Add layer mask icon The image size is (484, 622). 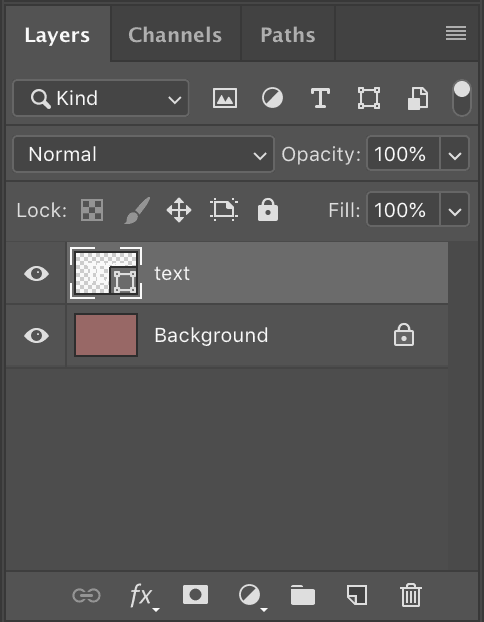tap(195, 595)
